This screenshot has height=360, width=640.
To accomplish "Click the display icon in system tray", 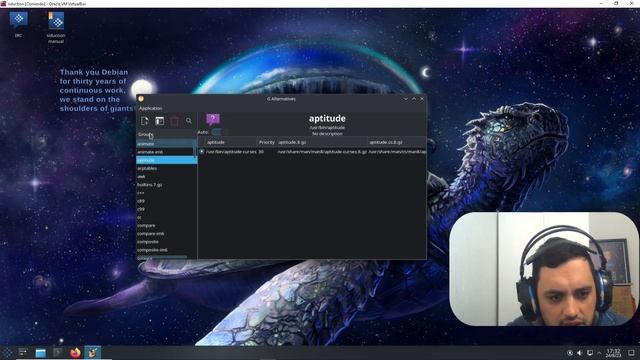I will click(589, 353).
